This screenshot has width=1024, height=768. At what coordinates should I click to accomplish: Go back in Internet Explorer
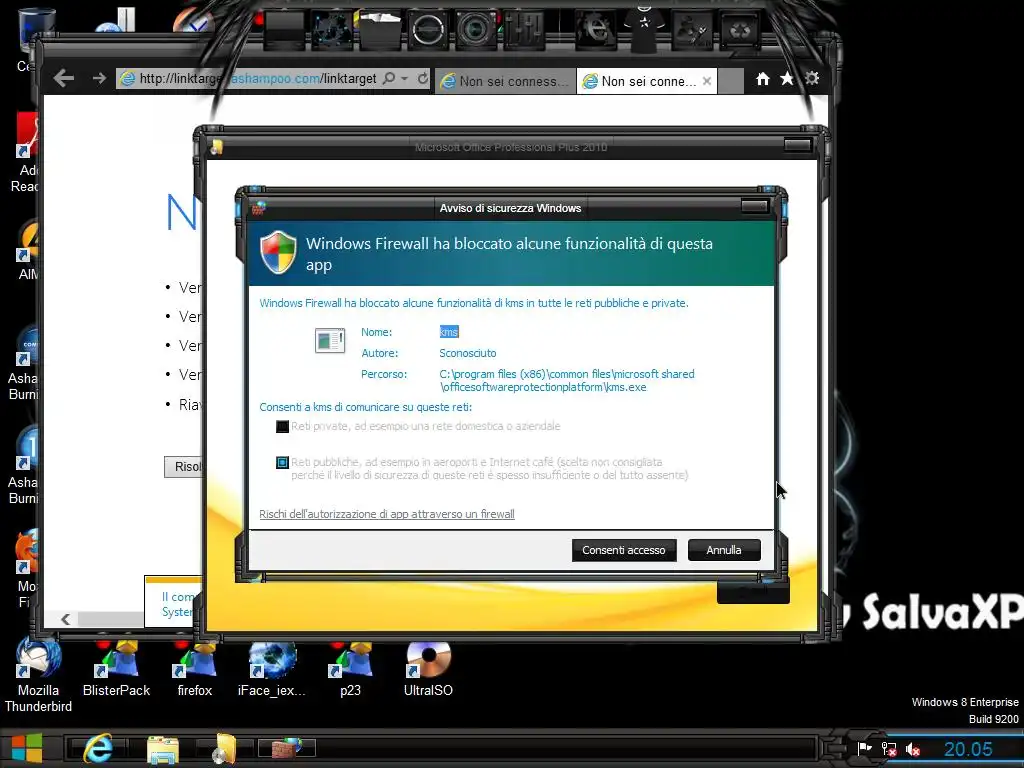63,79
